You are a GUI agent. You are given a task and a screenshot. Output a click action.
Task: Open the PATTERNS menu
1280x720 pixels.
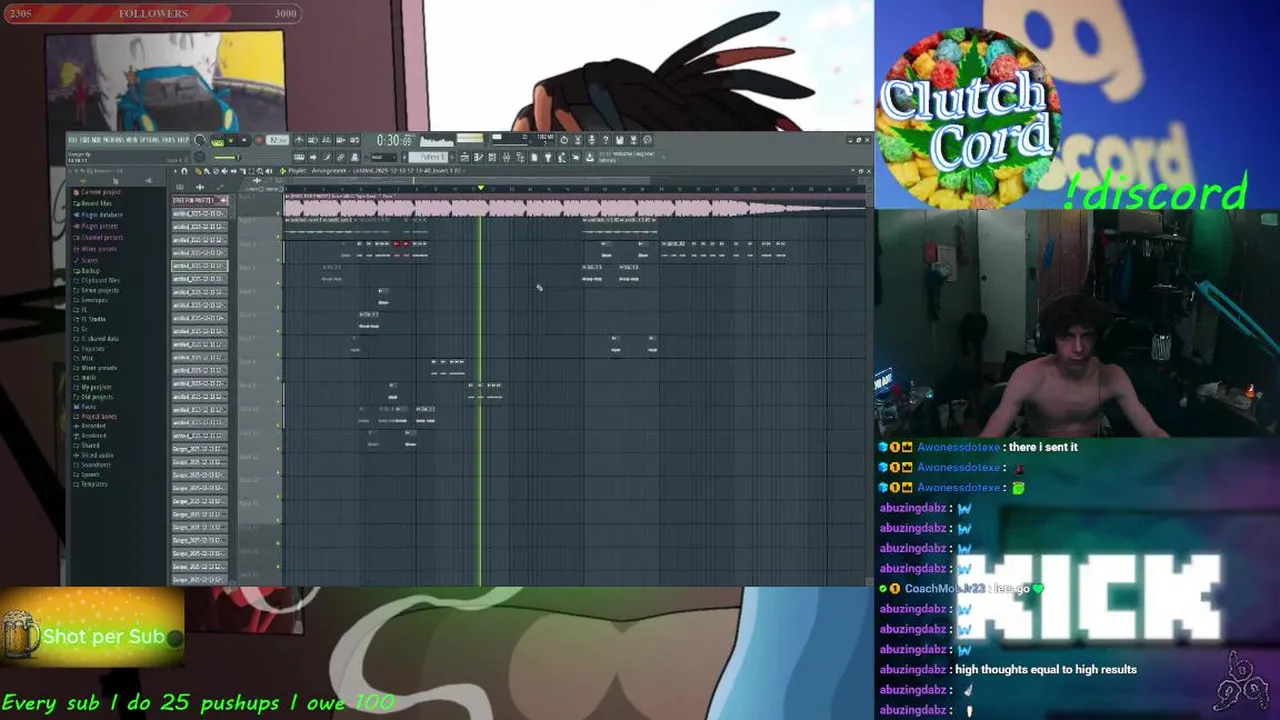[x=113, y=140]
